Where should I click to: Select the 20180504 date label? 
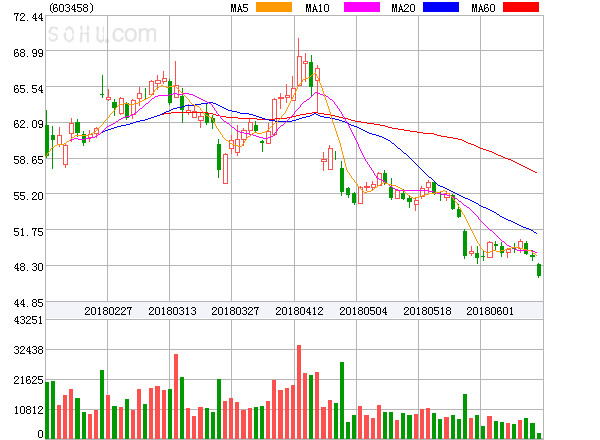point(363,311)
